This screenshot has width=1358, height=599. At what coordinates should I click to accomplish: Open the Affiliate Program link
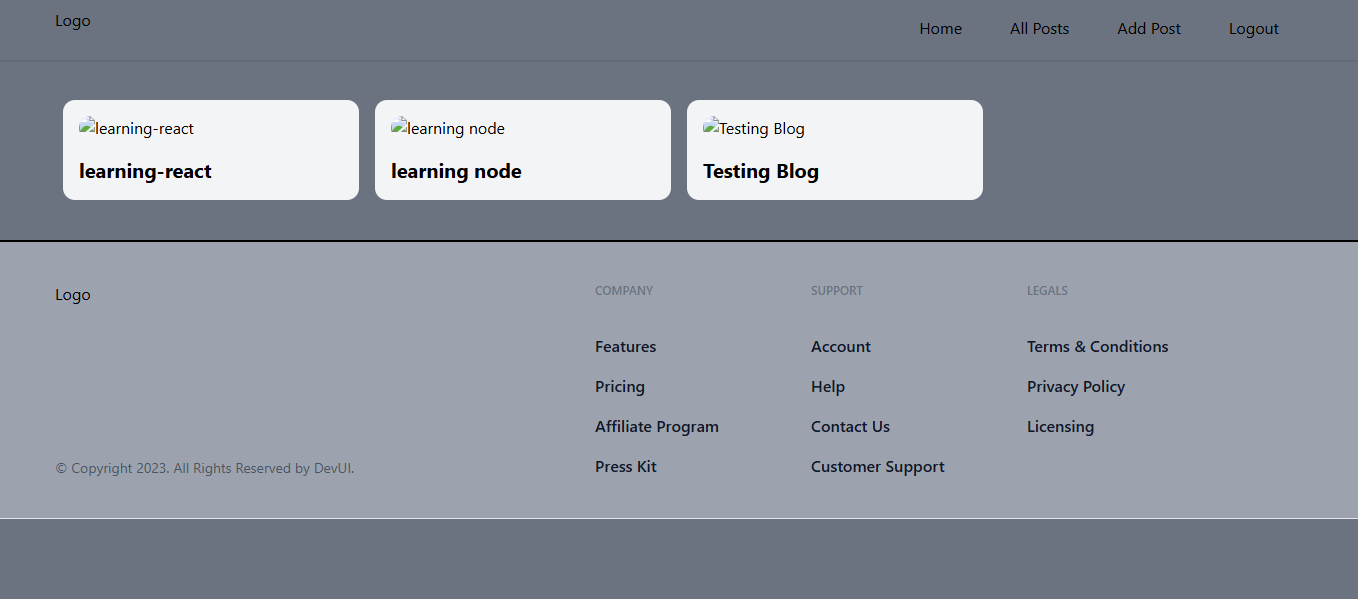656,427
